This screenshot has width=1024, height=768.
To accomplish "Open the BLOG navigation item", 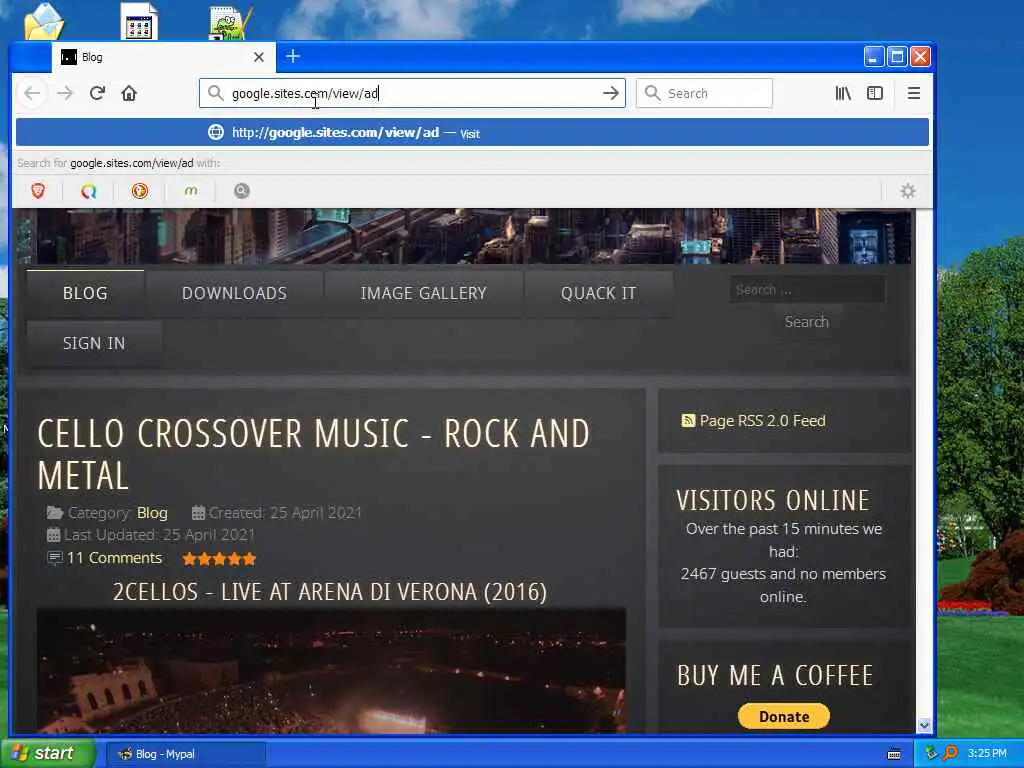I will (85, 293).
